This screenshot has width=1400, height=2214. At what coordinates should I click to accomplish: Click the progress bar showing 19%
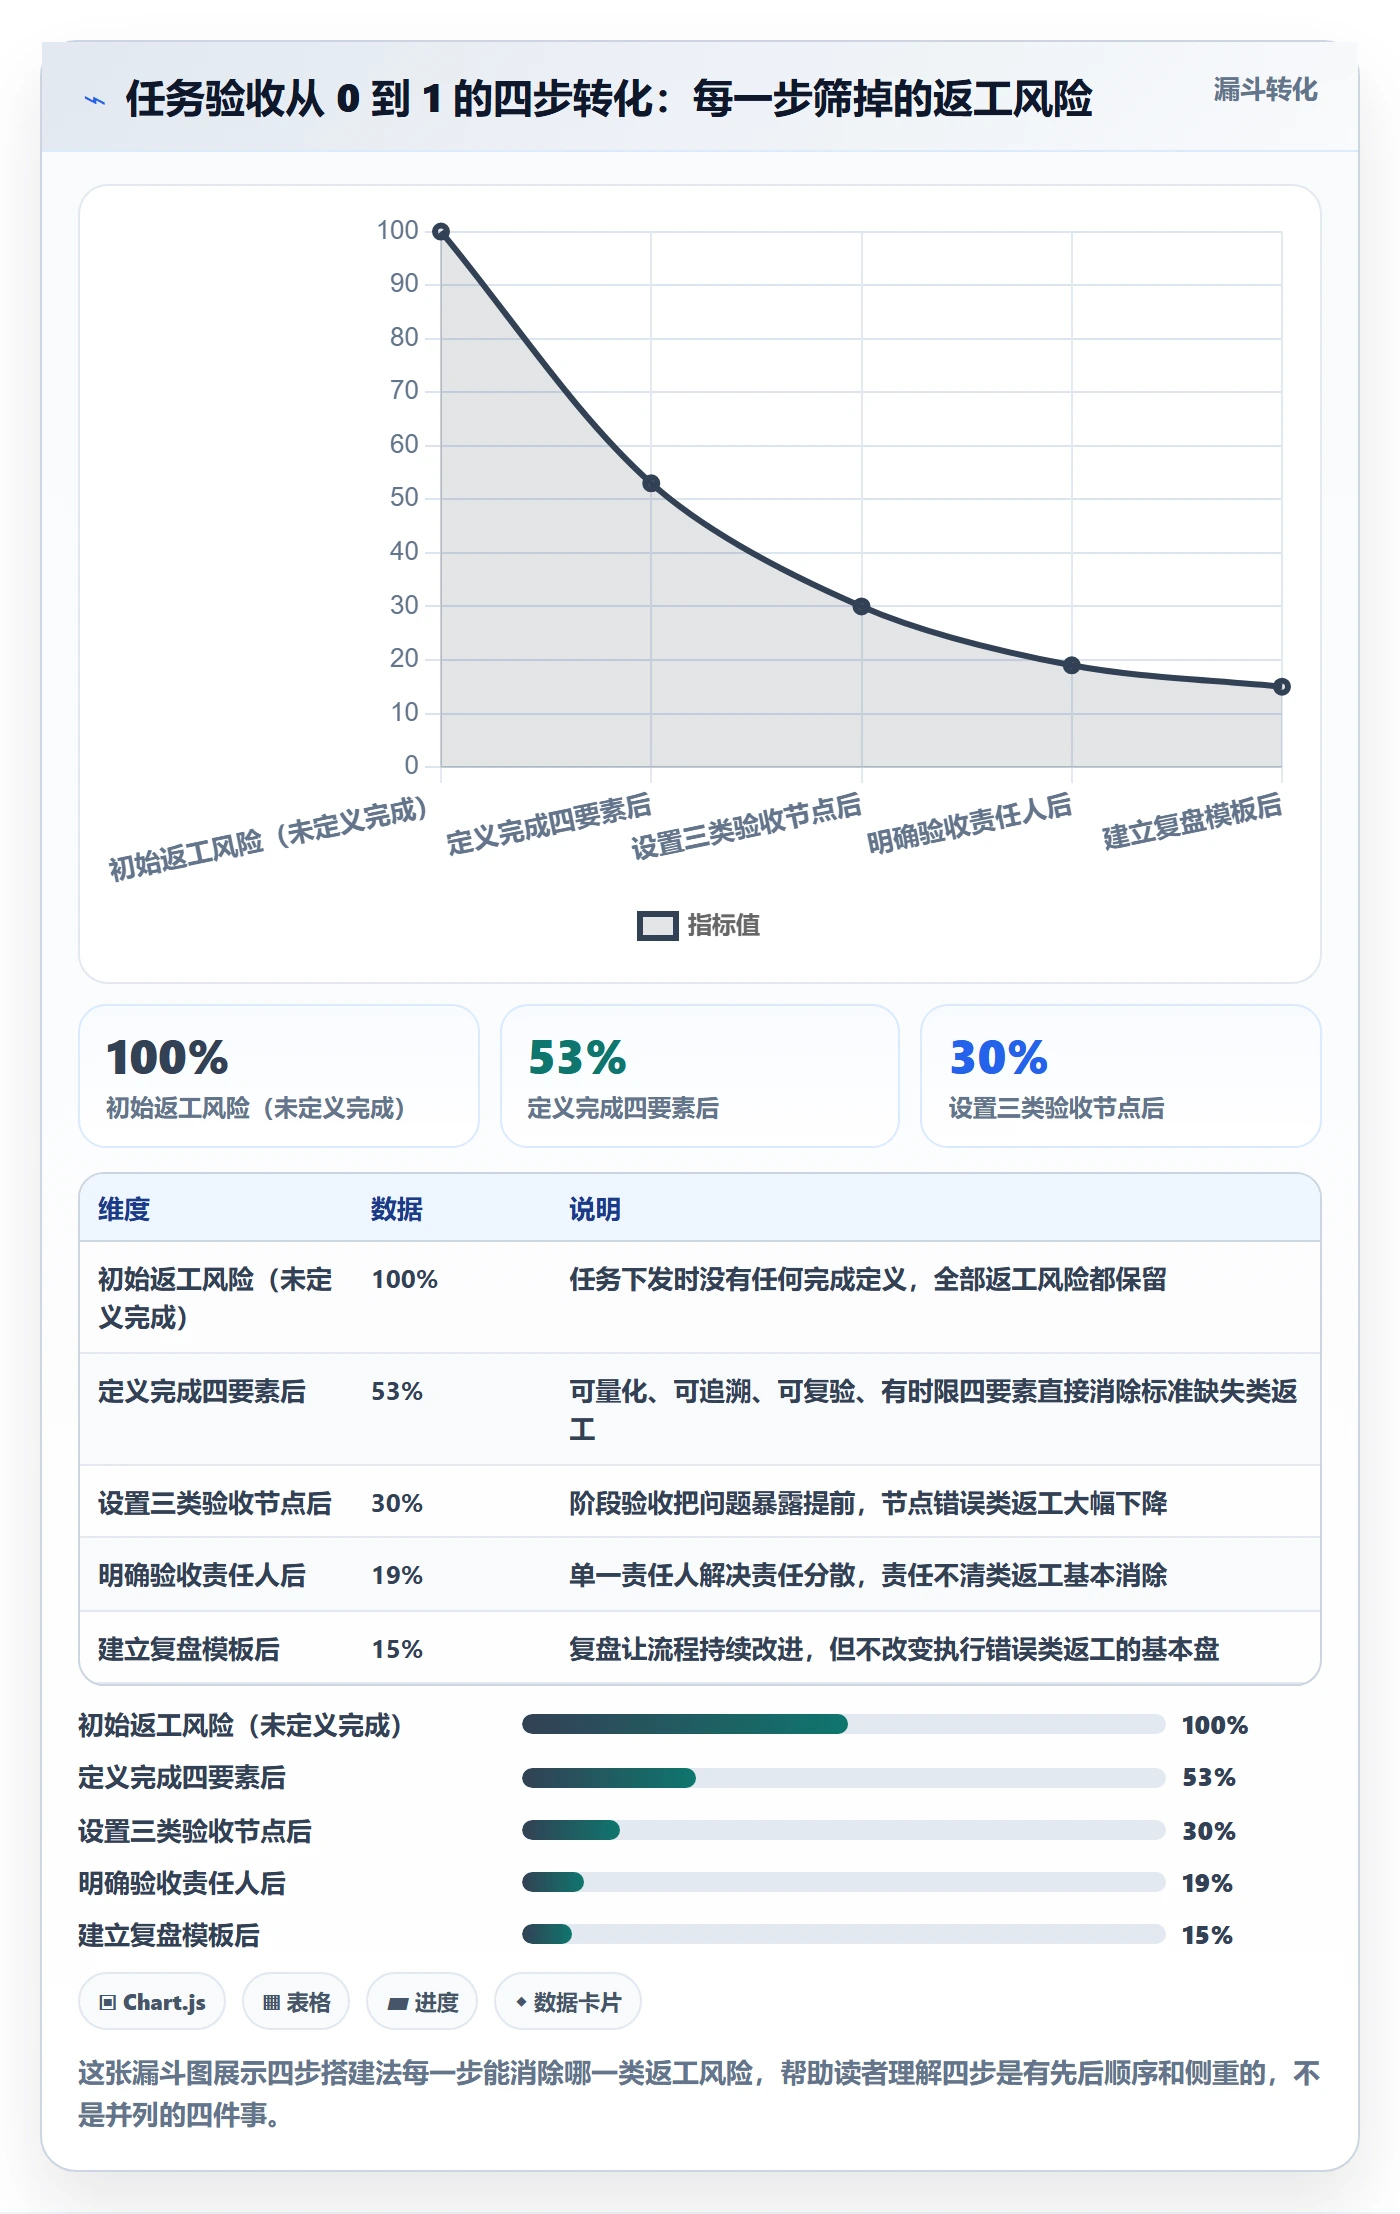[844, 1882]
